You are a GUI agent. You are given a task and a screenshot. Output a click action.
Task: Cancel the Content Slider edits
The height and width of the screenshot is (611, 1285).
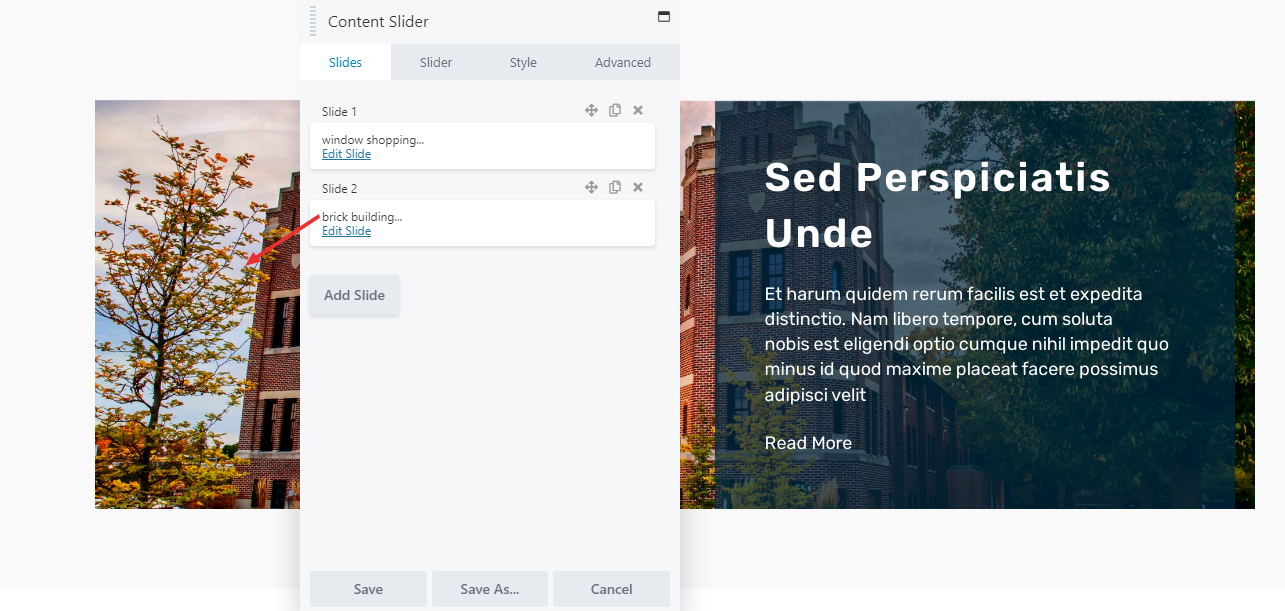click(611, 589)
